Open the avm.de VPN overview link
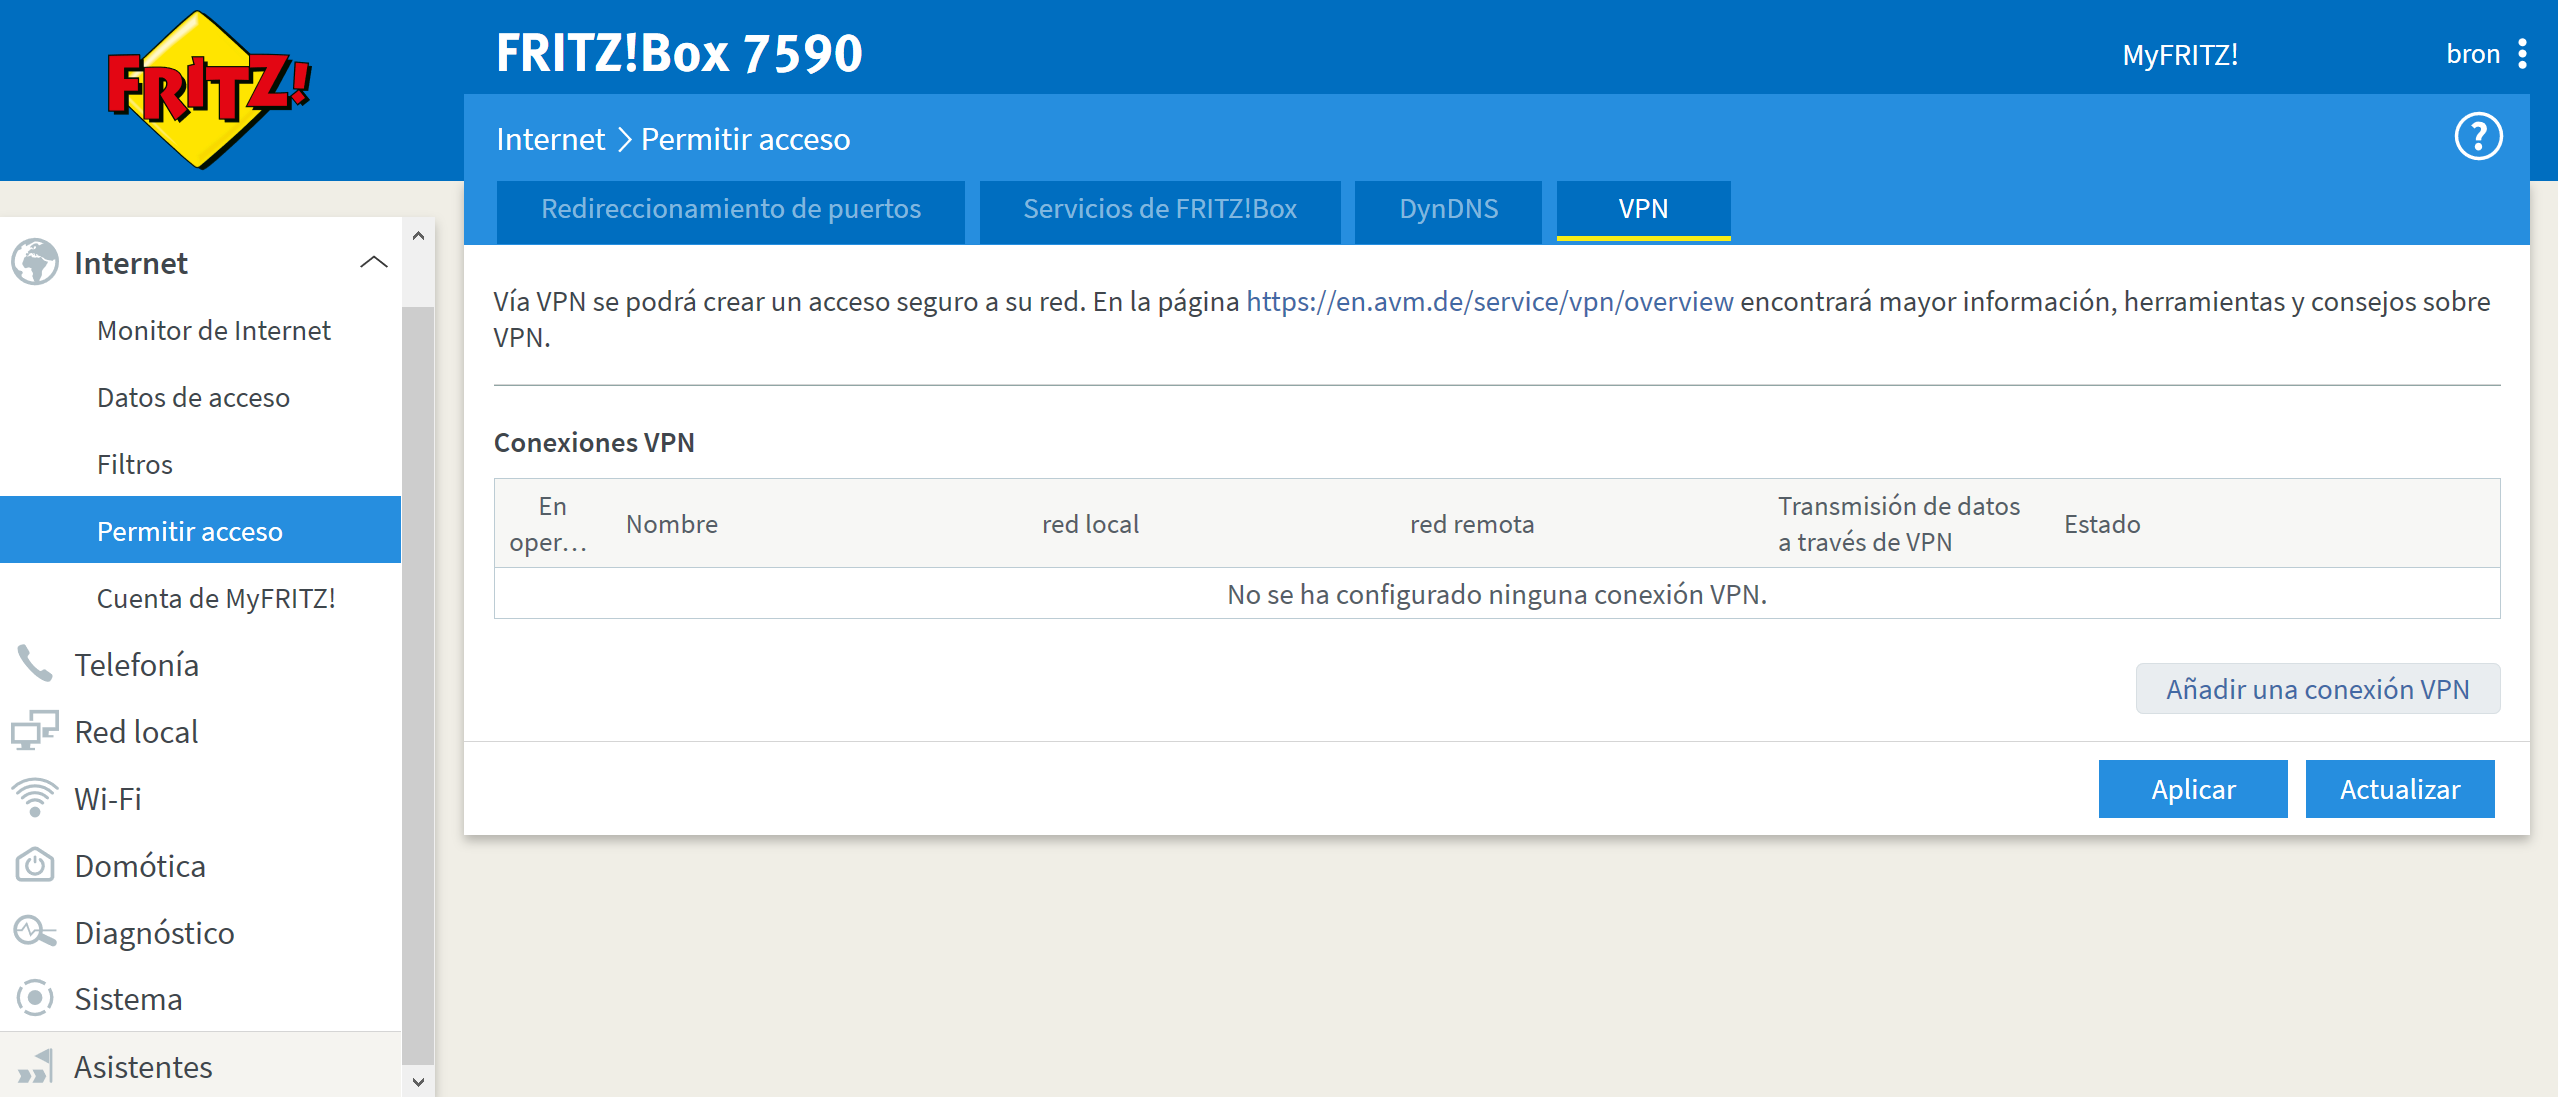Viewport: 2558px width, 1097px height. pyautogui.click(x=1489, y=301)
